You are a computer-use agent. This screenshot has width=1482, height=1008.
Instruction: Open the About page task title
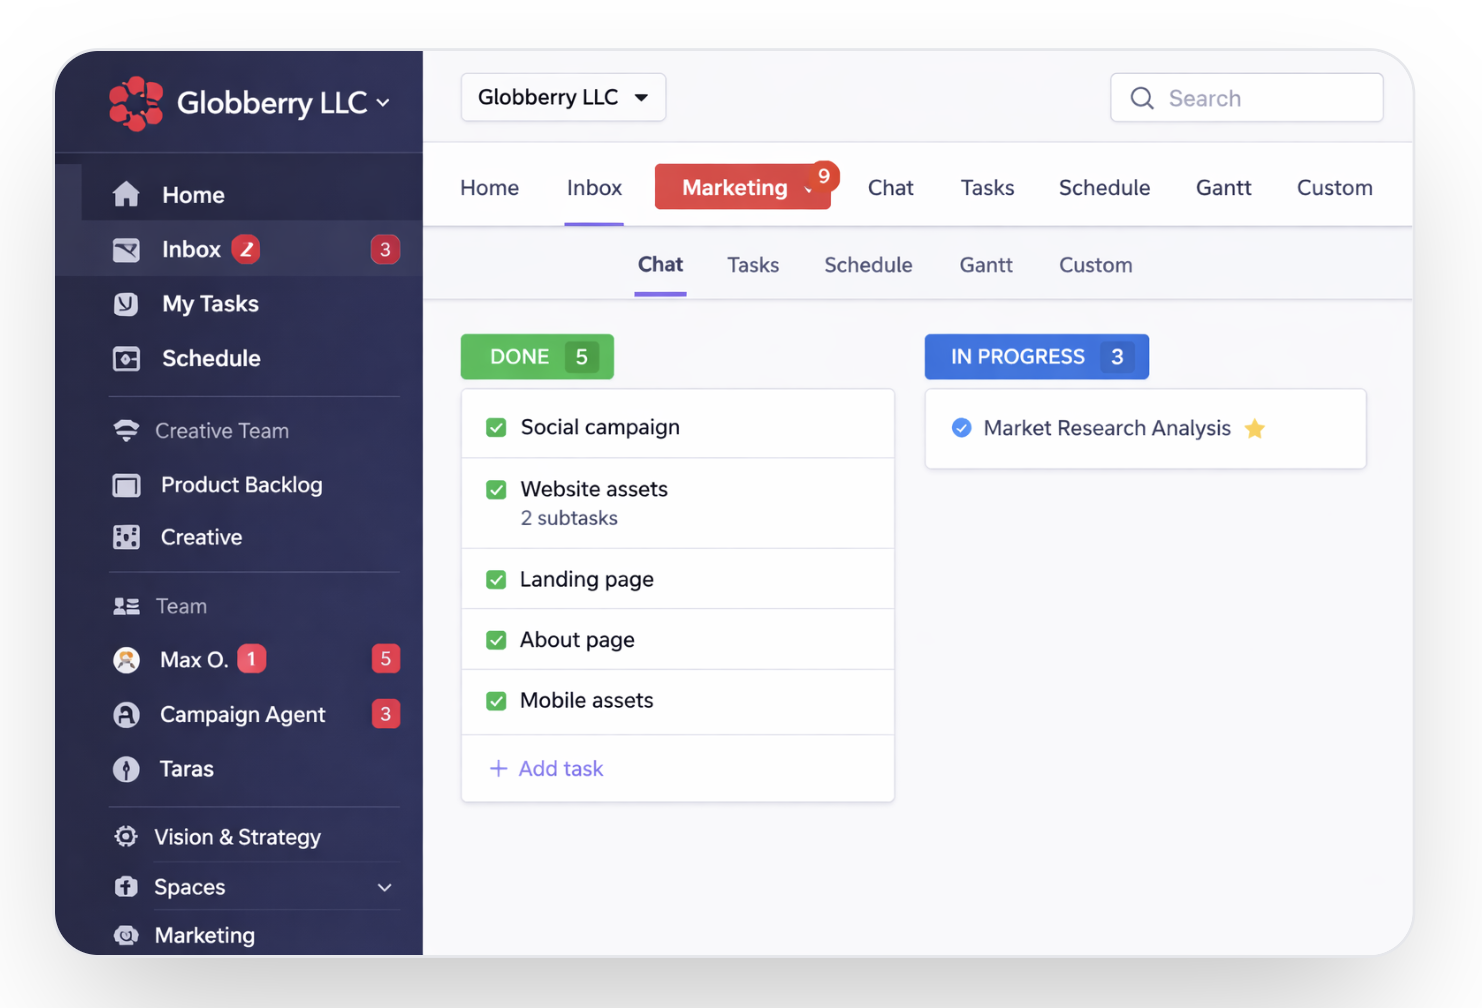pos(577,640)
